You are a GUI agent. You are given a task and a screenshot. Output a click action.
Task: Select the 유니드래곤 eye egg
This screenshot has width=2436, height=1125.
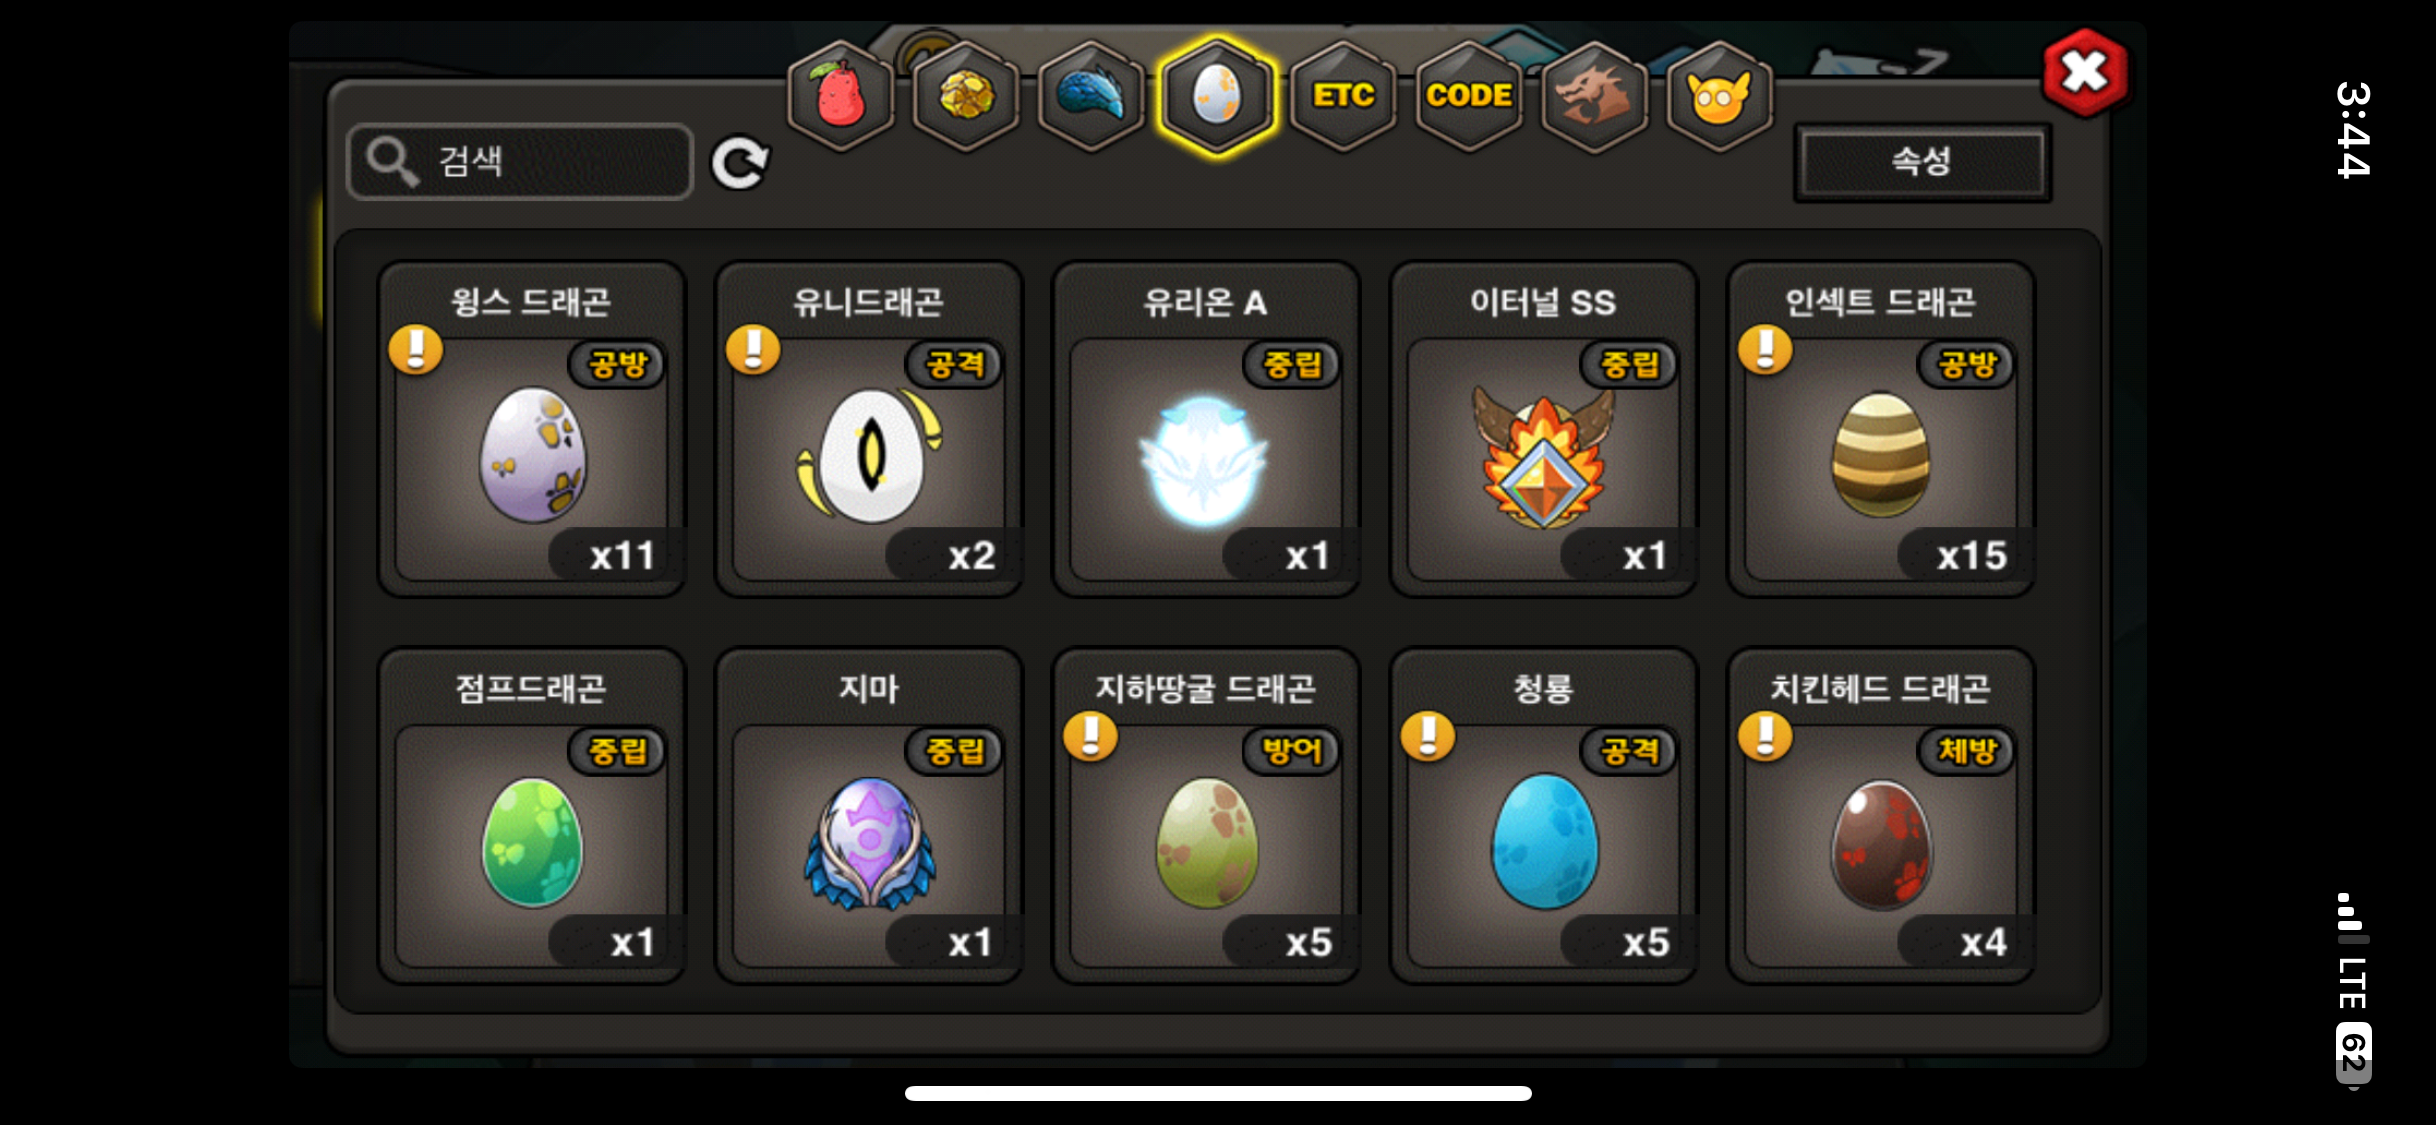(868, 430)
